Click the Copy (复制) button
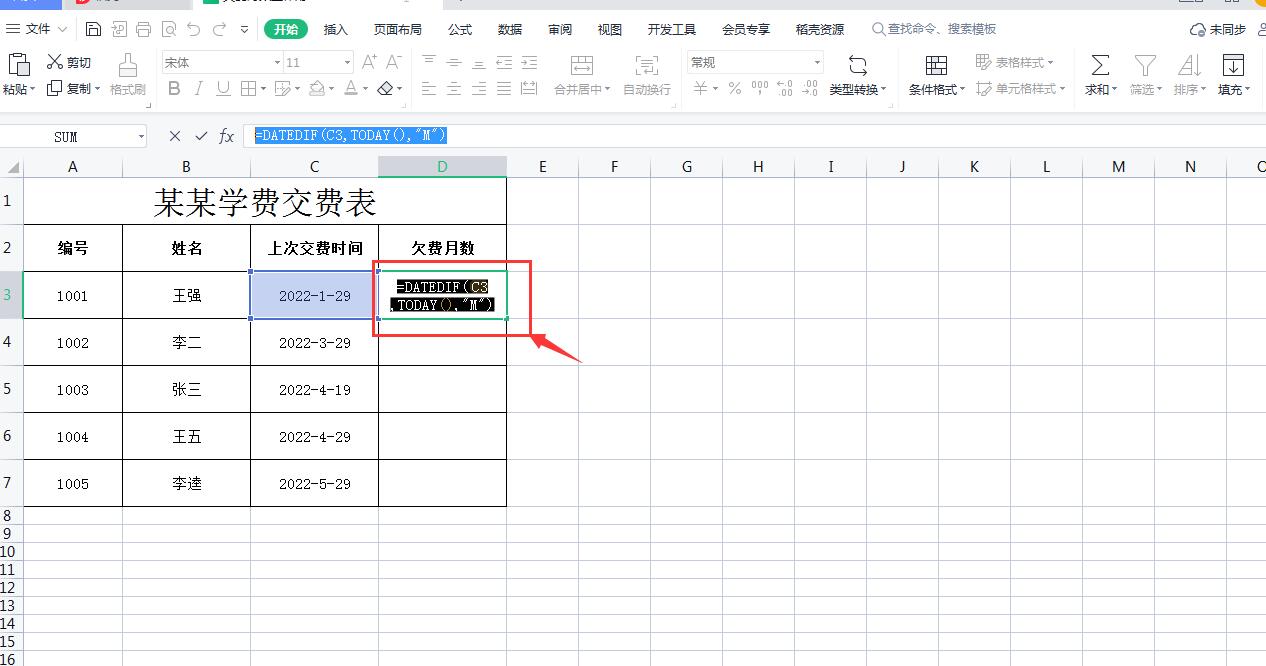 [70, 89]
